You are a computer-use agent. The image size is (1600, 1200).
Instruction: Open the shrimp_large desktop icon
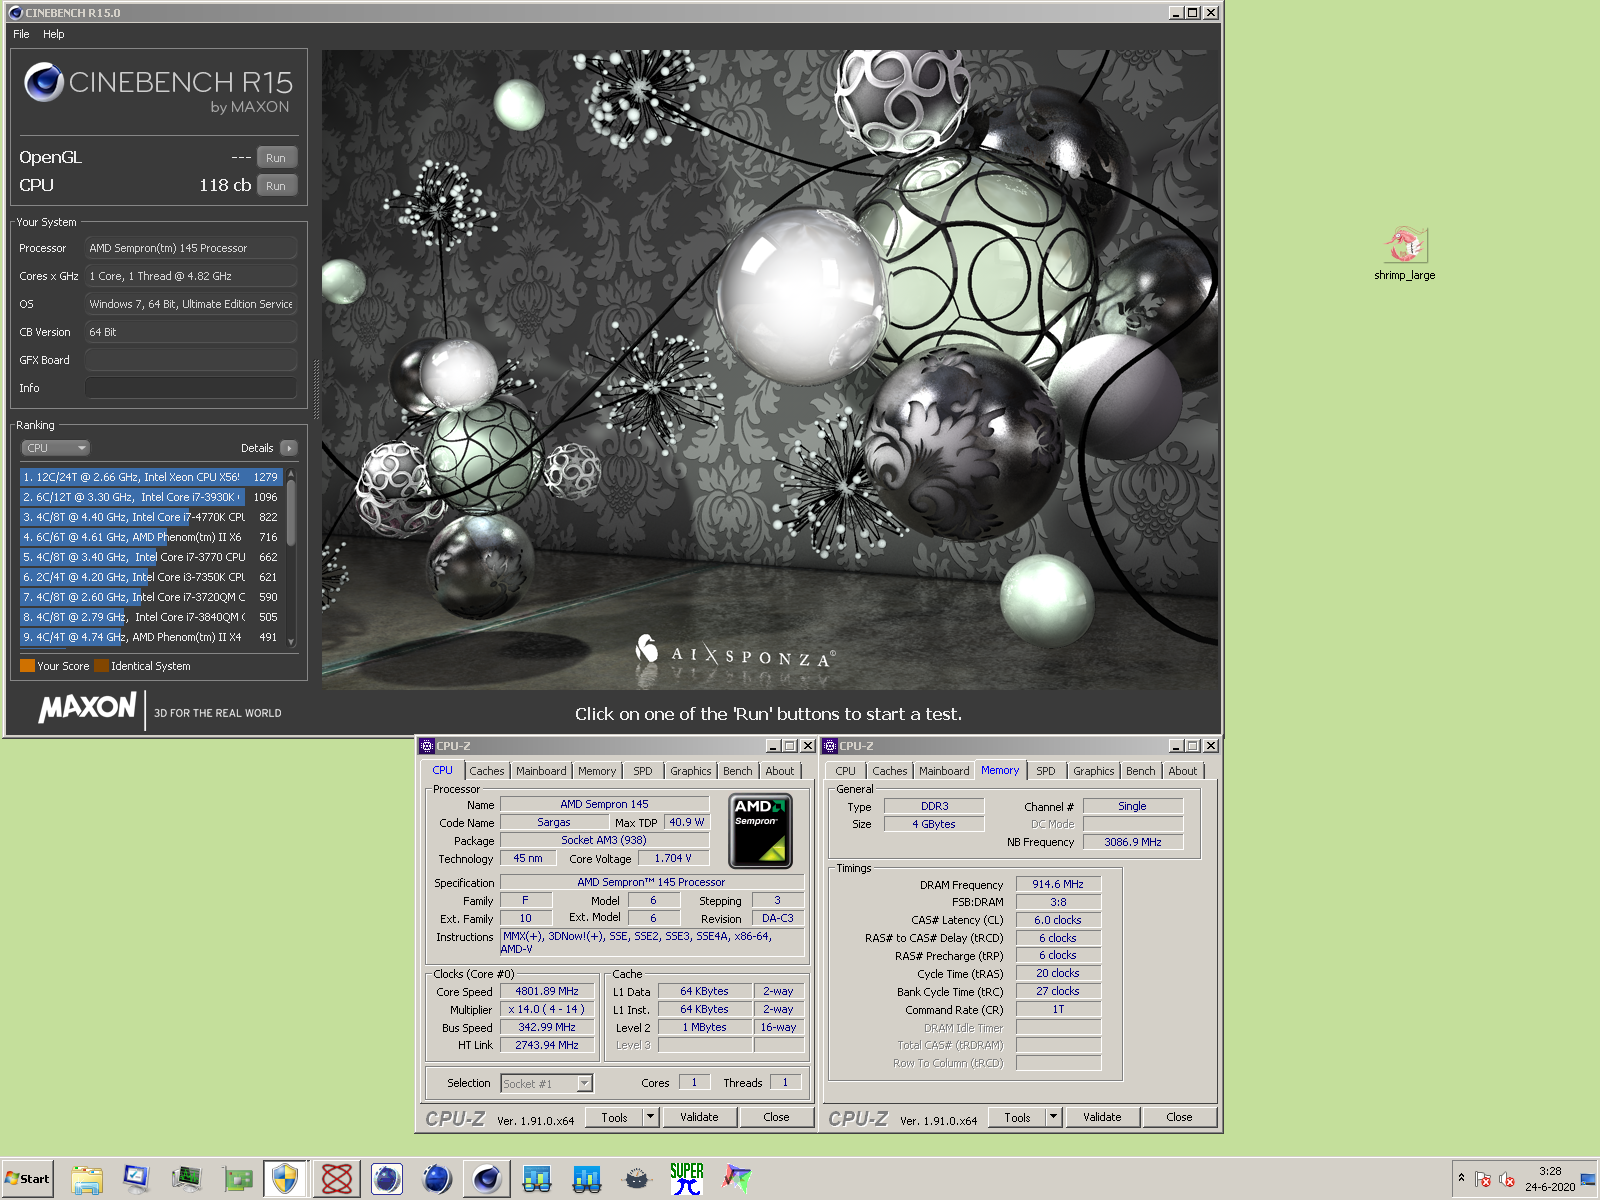[x=1405, y=253]
